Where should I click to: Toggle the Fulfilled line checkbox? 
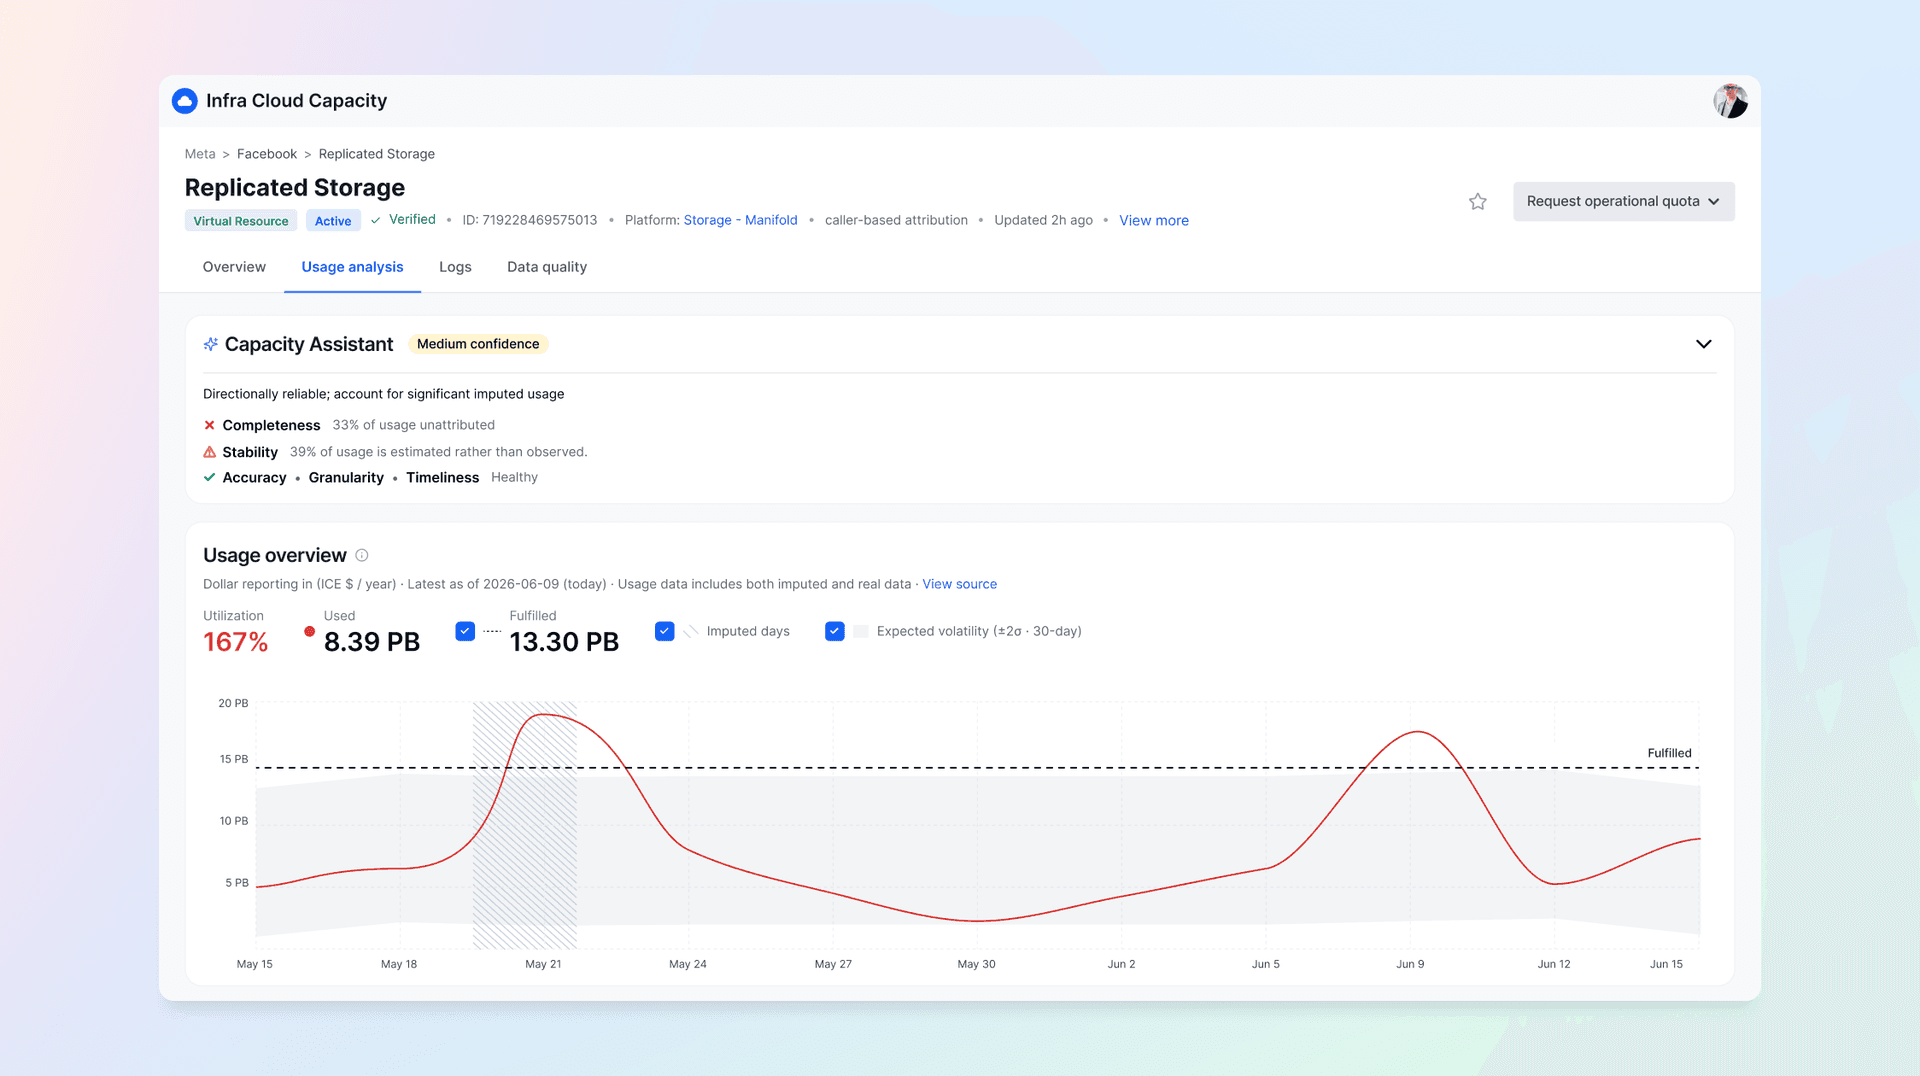tap(465, 631)
